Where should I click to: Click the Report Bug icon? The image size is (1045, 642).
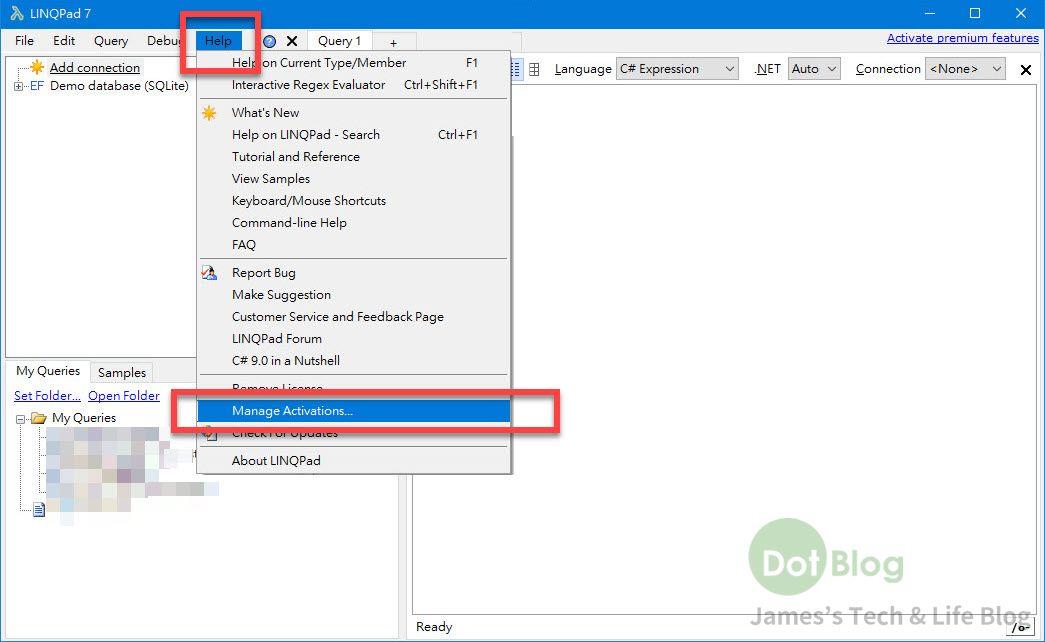(209, 273)
